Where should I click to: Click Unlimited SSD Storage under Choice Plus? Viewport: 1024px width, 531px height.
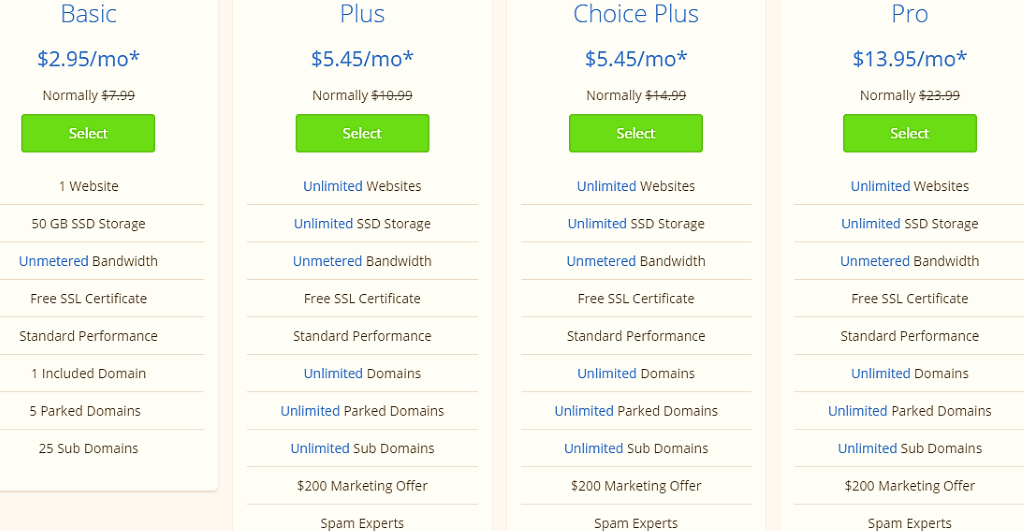click(x=636, y=223)
